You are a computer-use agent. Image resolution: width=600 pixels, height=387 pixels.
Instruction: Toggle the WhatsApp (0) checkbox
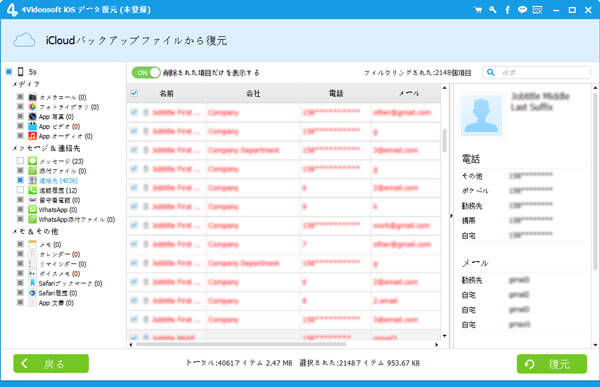[x=20, y=209]
